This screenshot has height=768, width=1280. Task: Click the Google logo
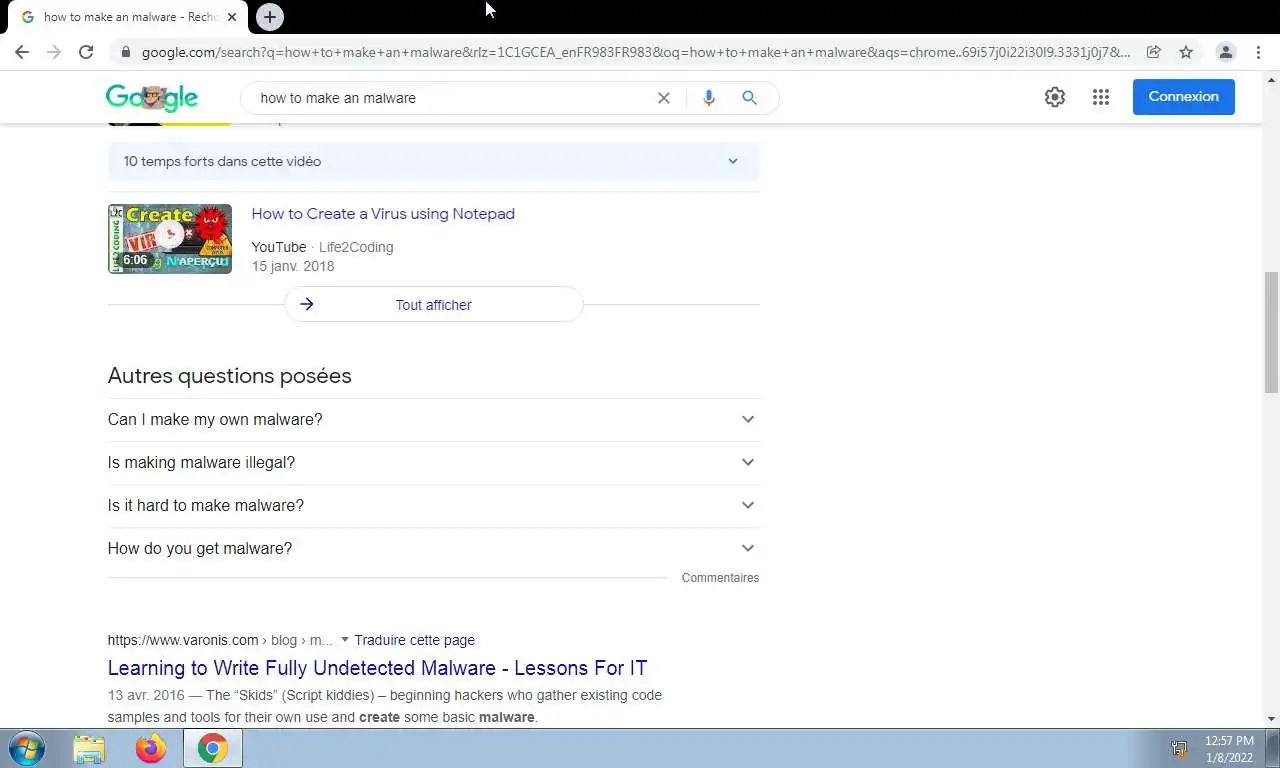152,97
